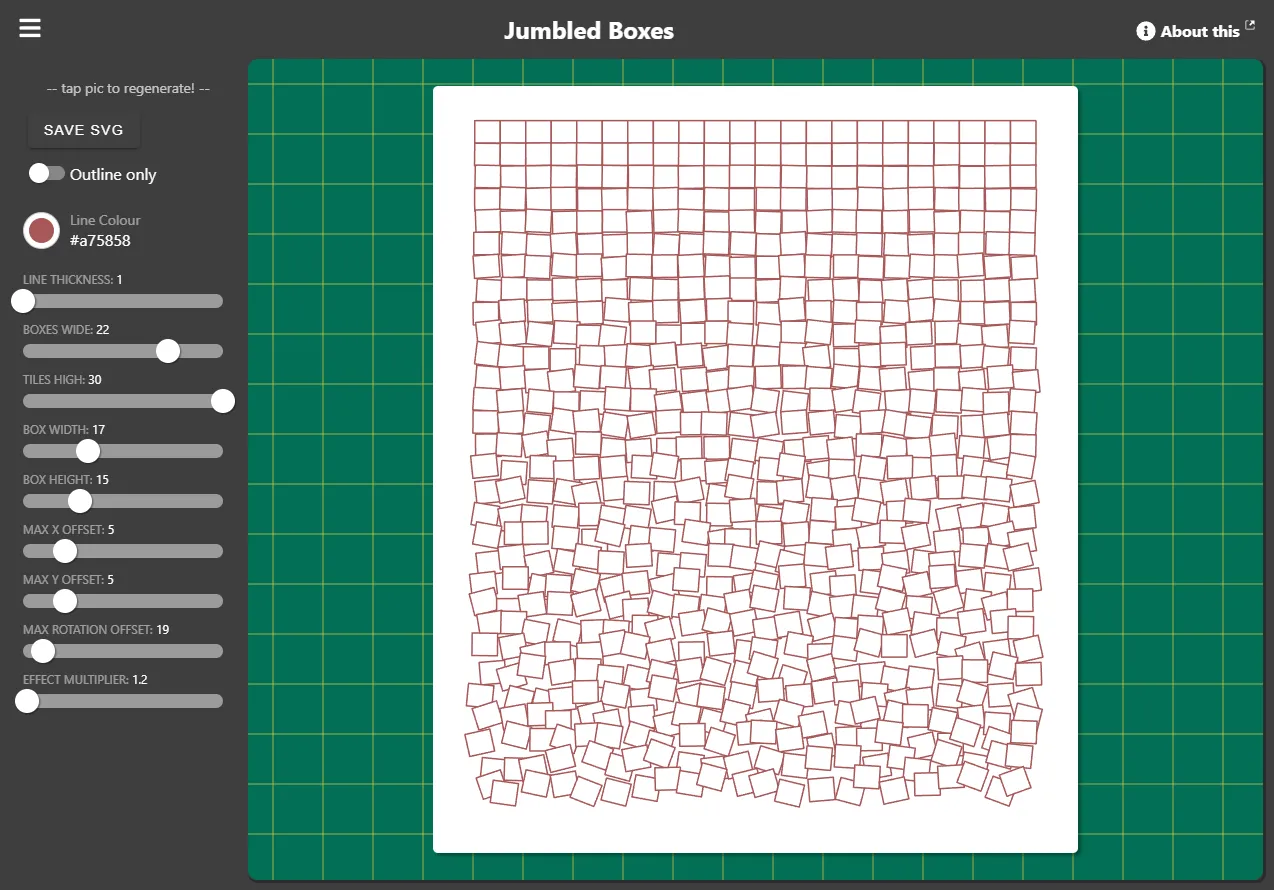Click the Box Width slider handle
Screen dimensions: 1274x890
coord(88,451)
